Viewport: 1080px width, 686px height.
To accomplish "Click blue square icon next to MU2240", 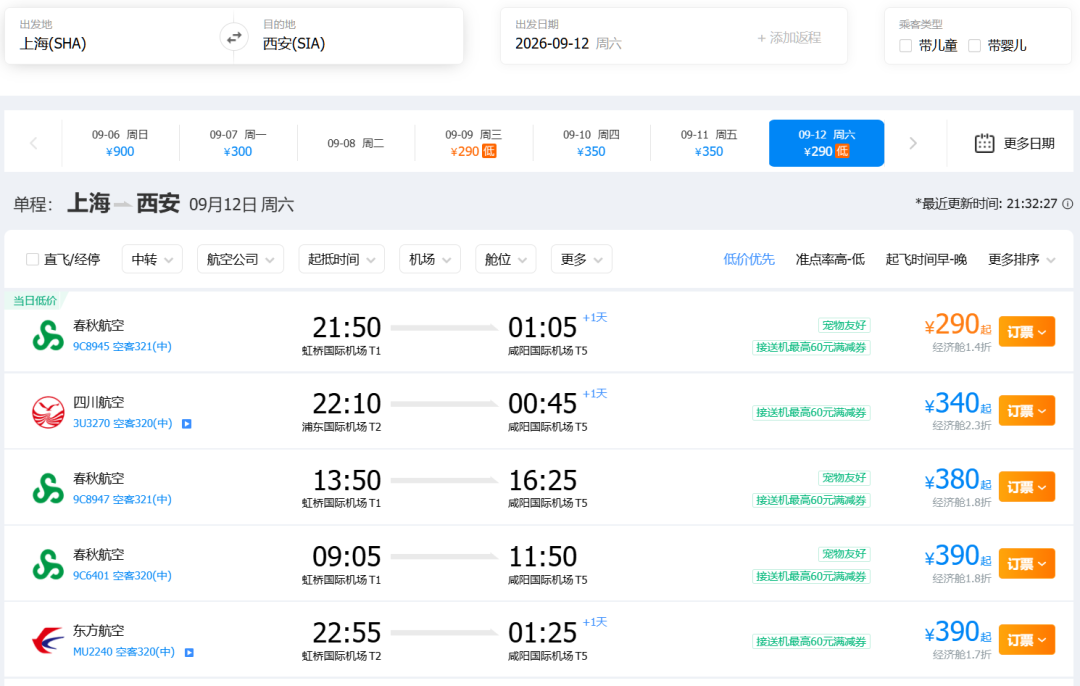I will tap(189, 652).
